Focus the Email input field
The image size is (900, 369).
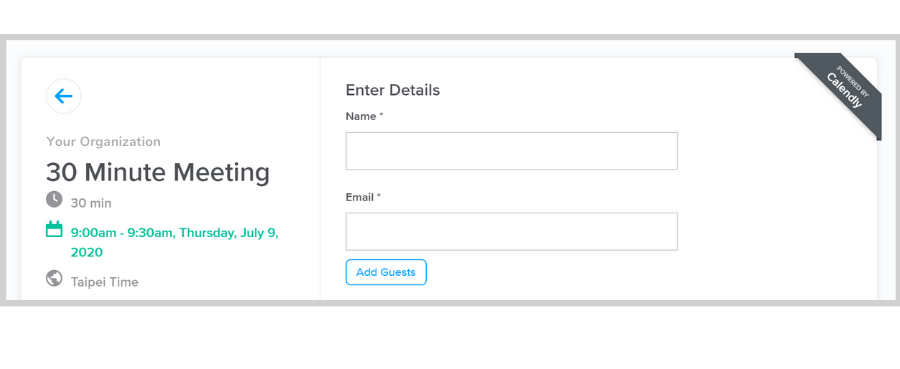511,231
